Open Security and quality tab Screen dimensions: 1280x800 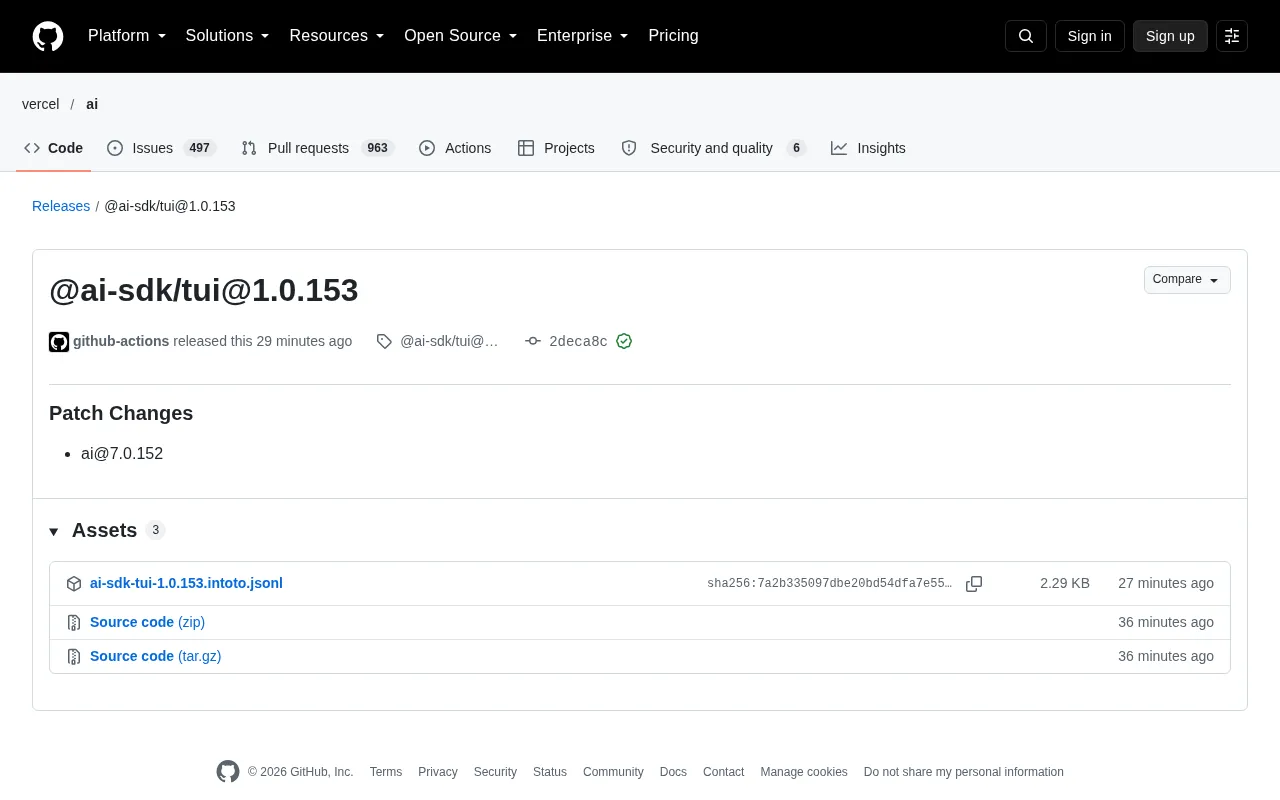713,148
